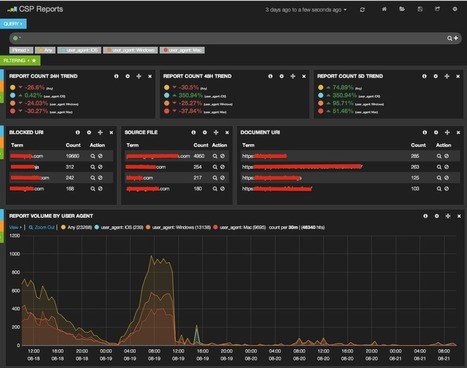Image resolution: width=467 pixels, height=368 pixels.
Task: Add a new query with the plus icon
Action: [456, 38]
